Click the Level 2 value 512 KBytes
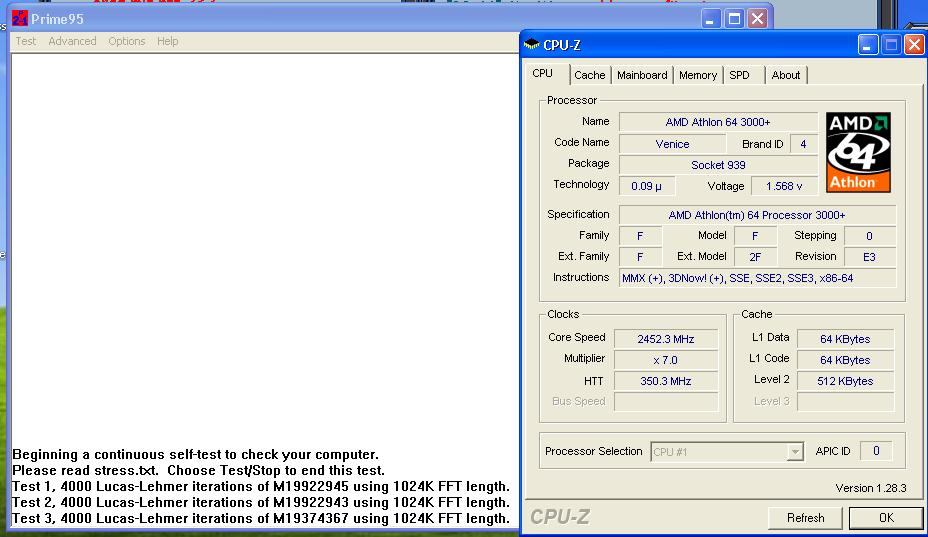Screen dimensions: 928x537 coord(845,381)
